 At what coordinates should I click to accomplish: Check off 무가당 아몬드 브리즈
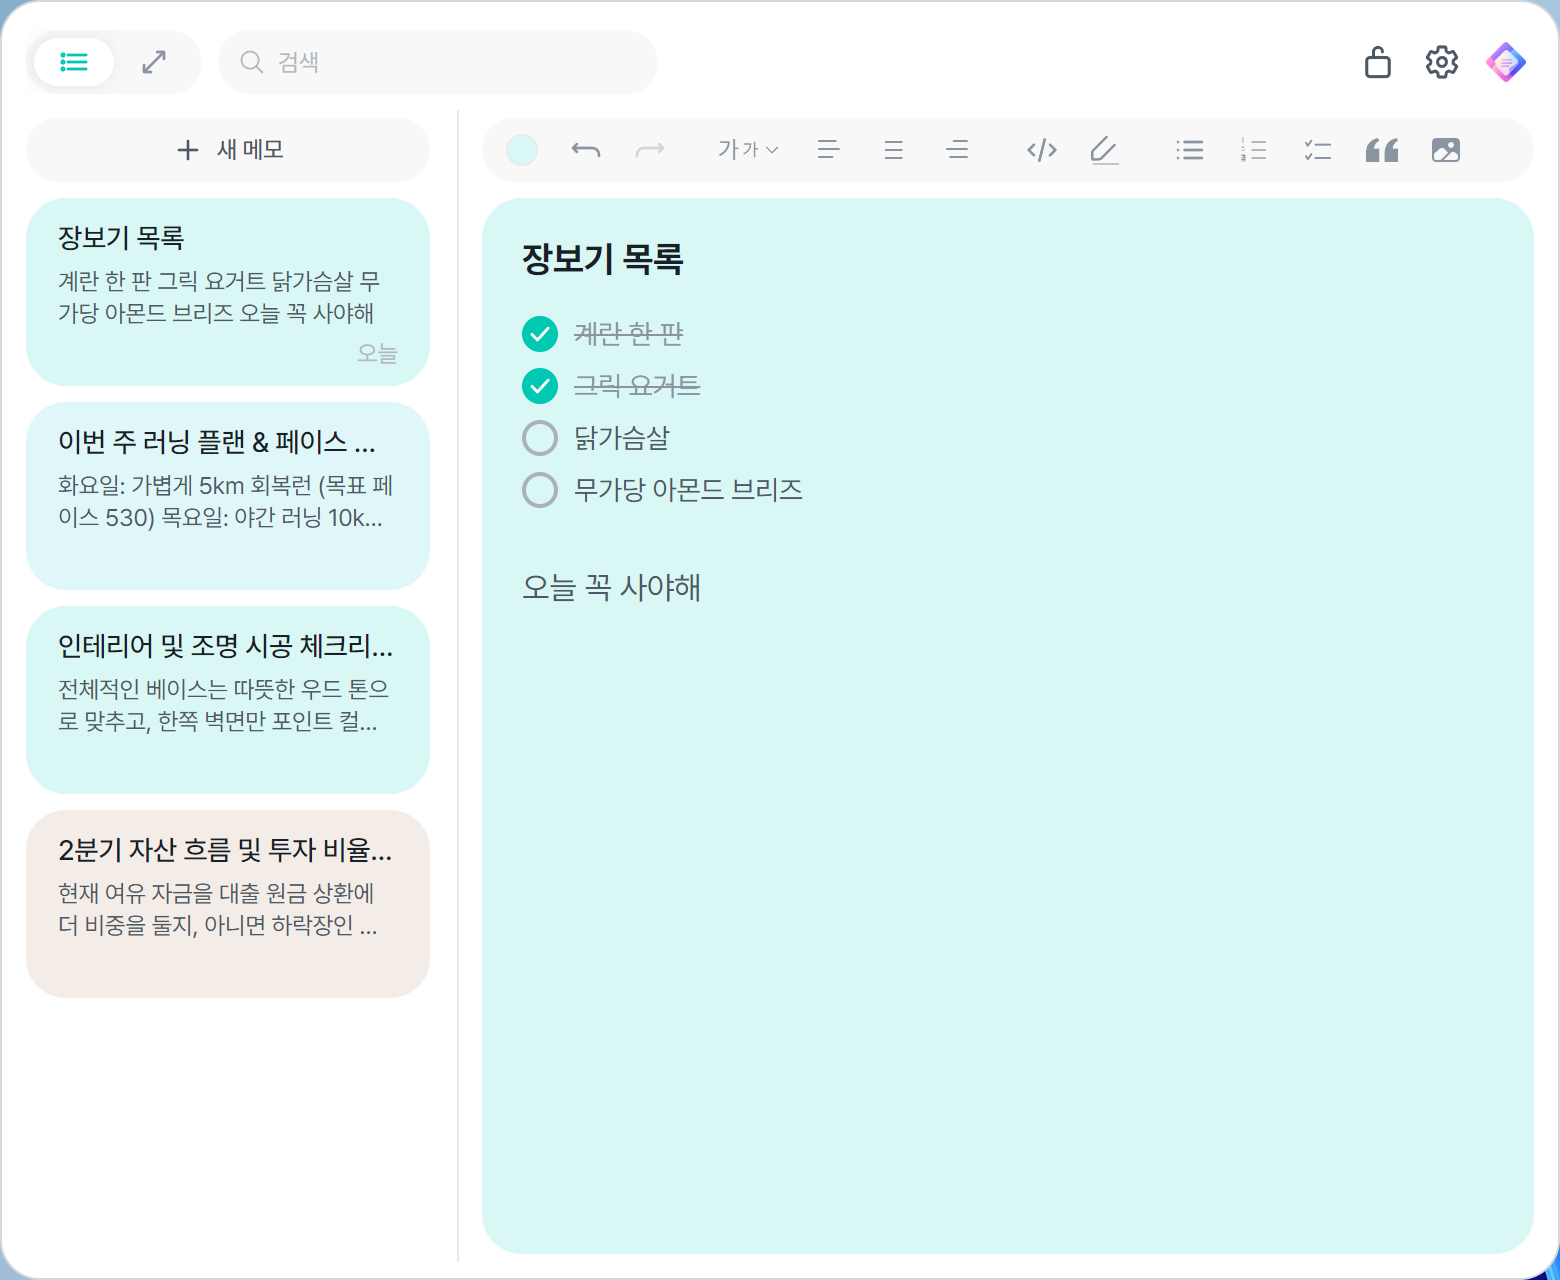pos(539,489)
